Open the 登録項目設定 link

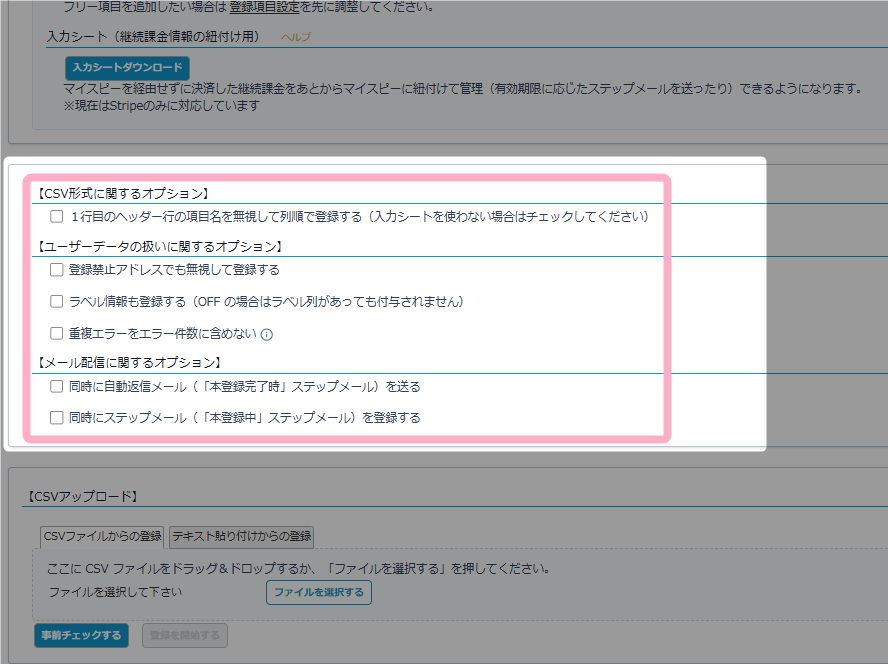point(265,7)
